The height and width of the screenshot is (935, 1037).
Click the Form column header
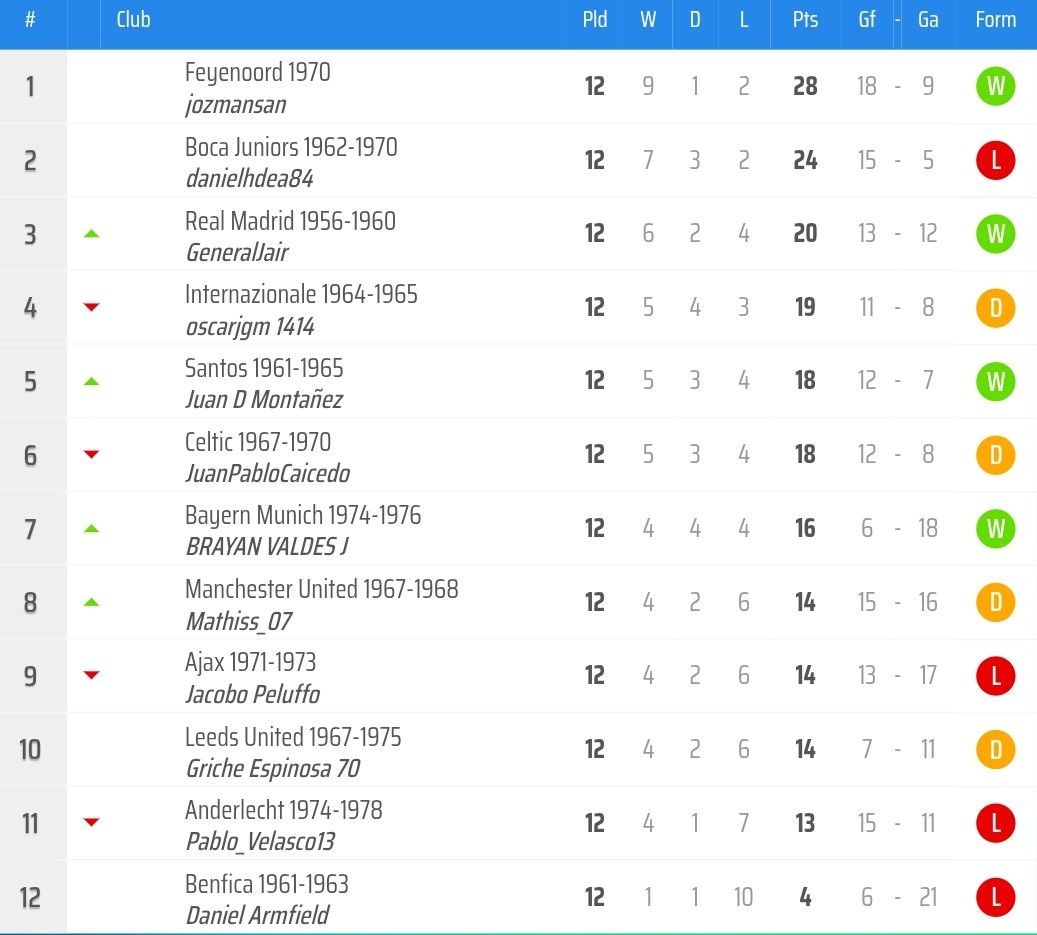(995, 20)
